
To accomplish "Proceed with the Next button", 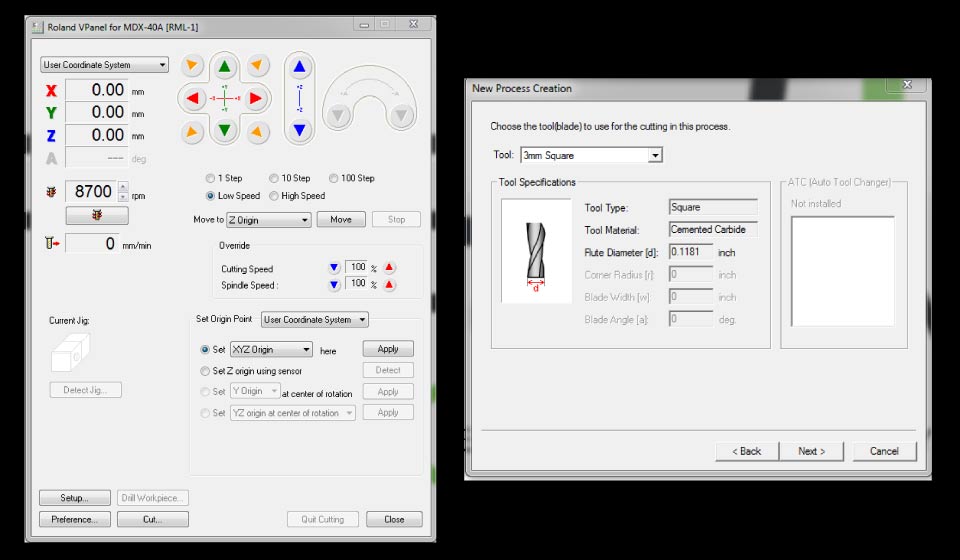I will click(812, 451).
